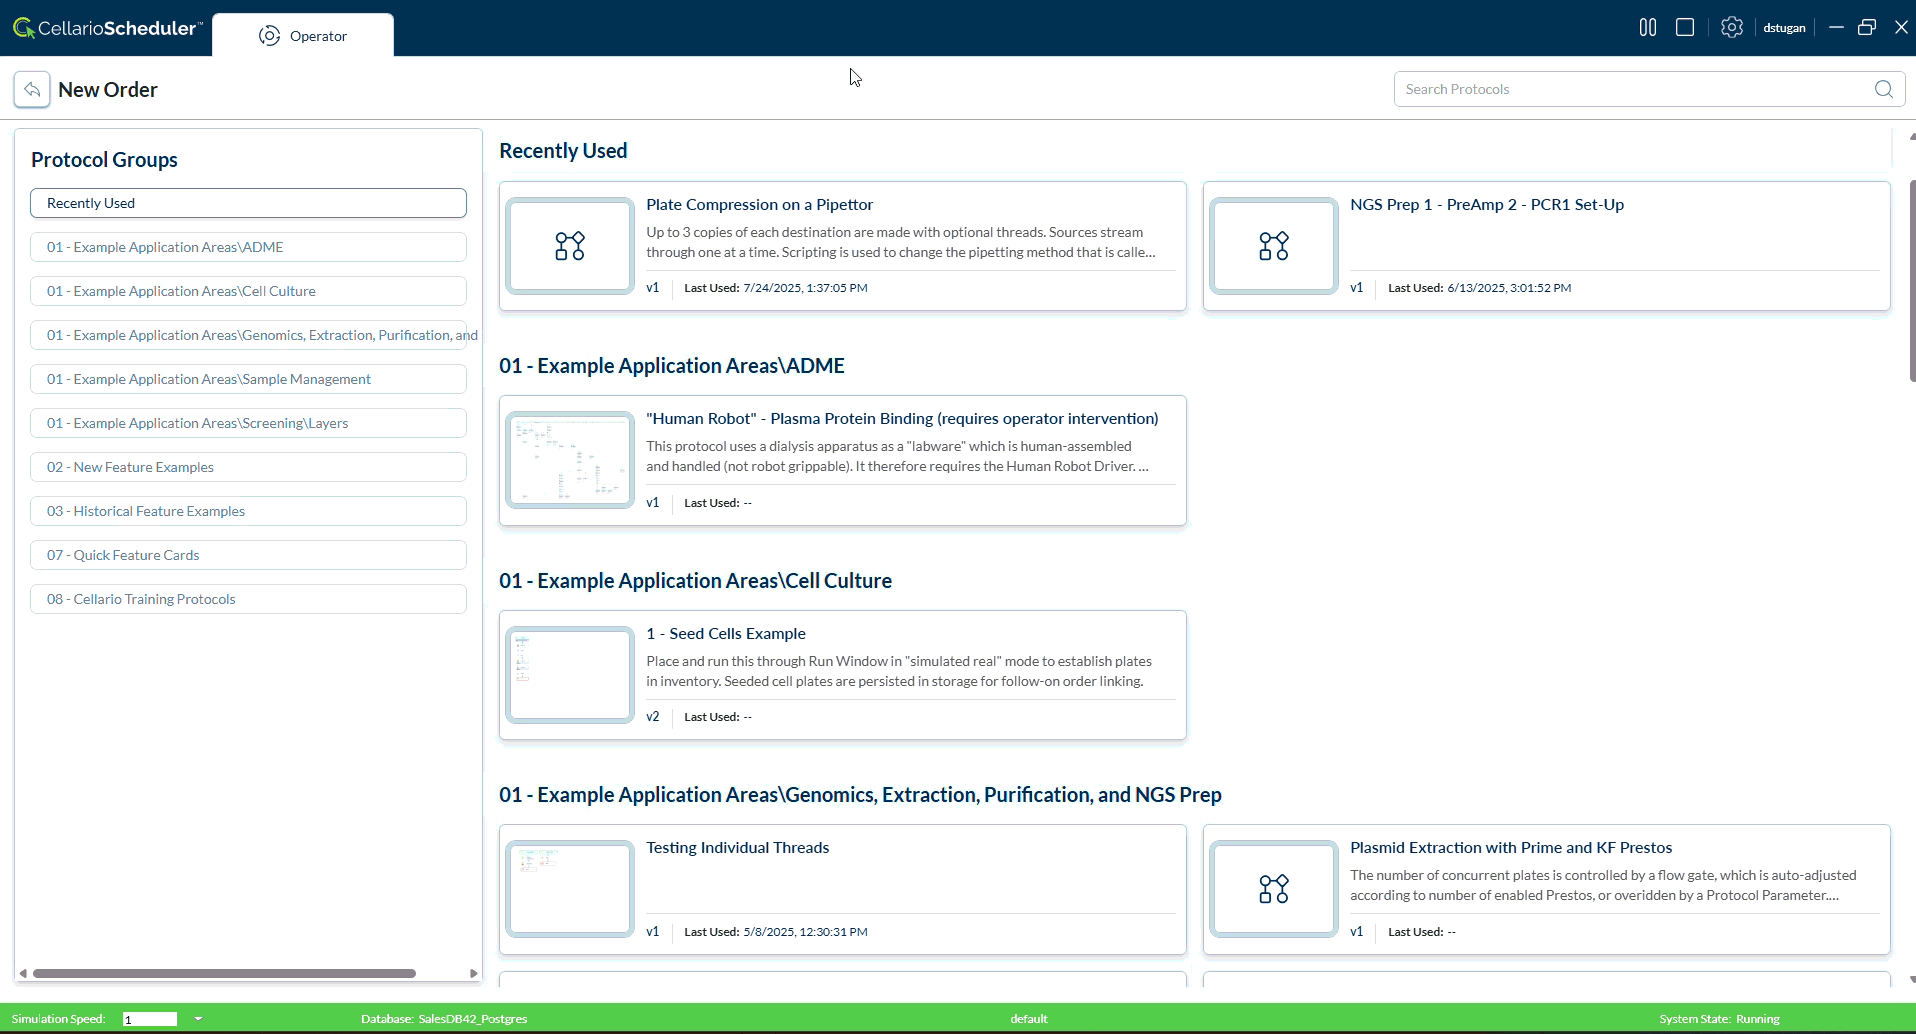Click the back arrow beside New Order
1916x1034 pixels.
(32, 90)
